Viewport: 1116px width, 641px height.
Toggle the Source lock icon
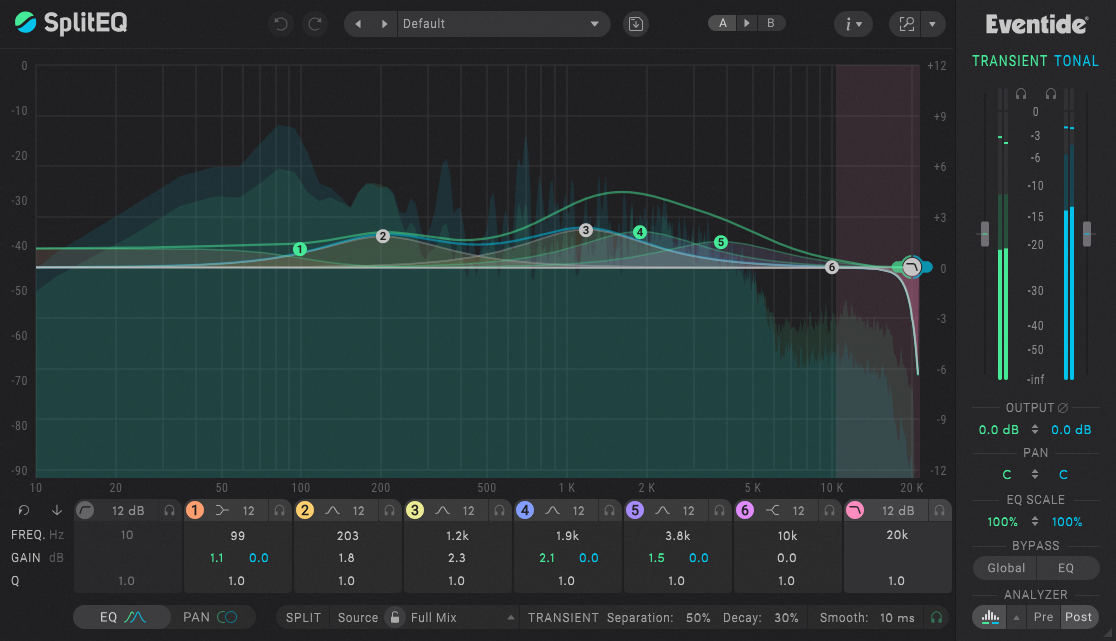(x=395, y=618)
